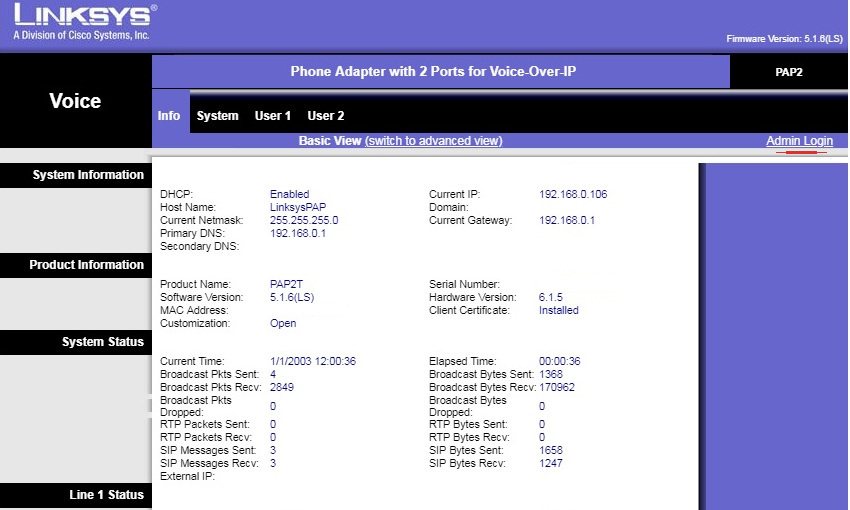
Task: Click the Client Certificate value Installed
Action: click(x=558, y=310)
